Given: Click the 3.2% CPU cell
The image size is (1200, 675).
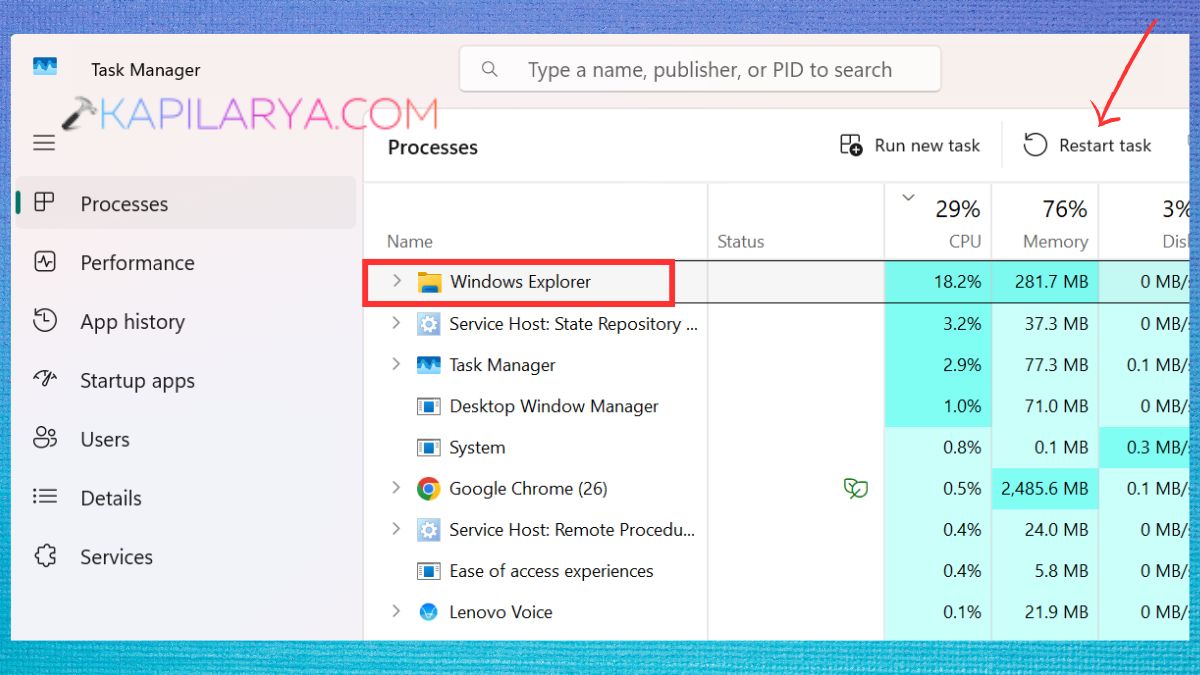Looking at the screenshot, I should (x=938, y=324).
